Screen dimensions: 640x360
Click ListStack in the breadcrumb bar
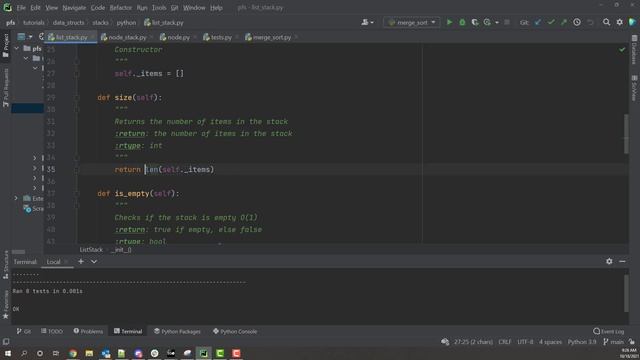91,249
